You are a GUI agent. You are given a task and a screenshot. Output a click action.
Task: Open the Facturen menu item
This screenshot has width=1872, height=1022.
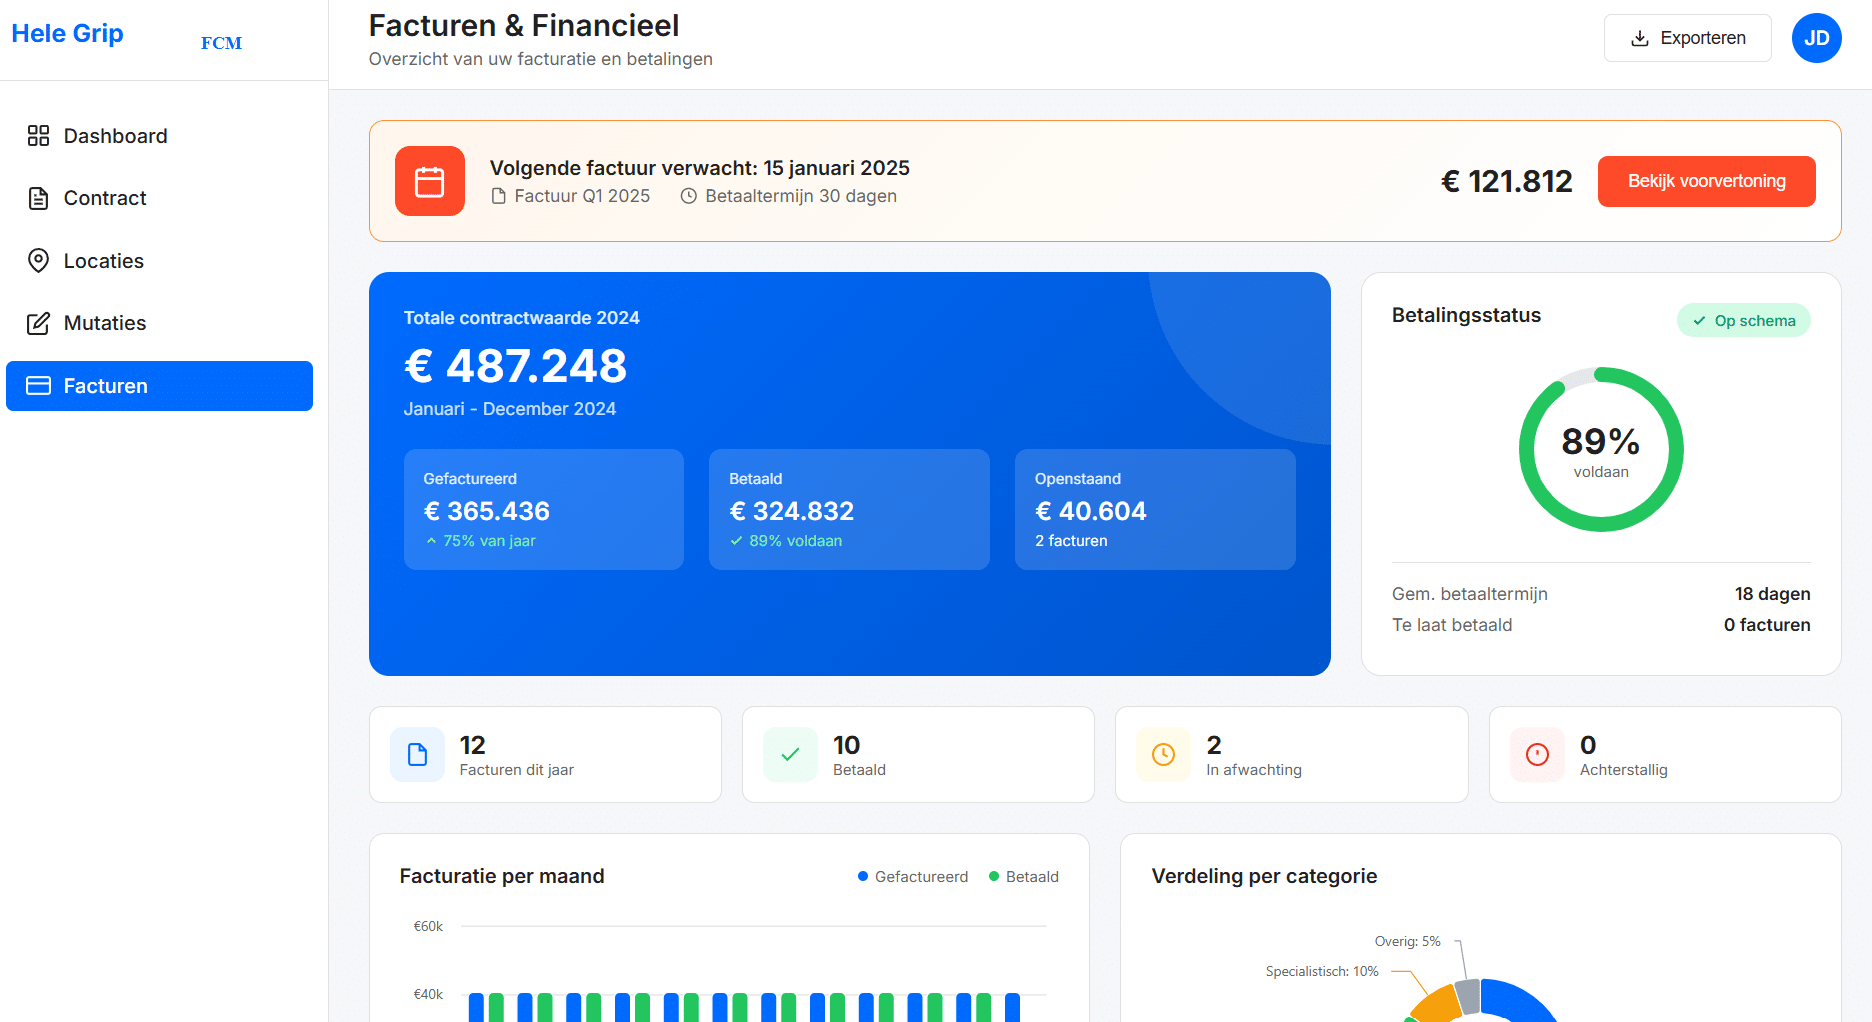click(x=159, y=386)
